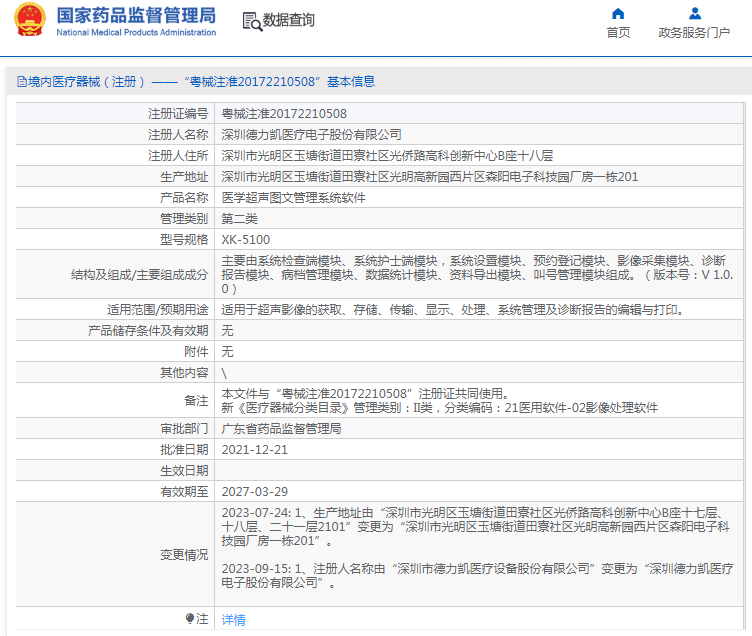Click the 产品名称 row label
752x636 pixels.
(184, 198)
